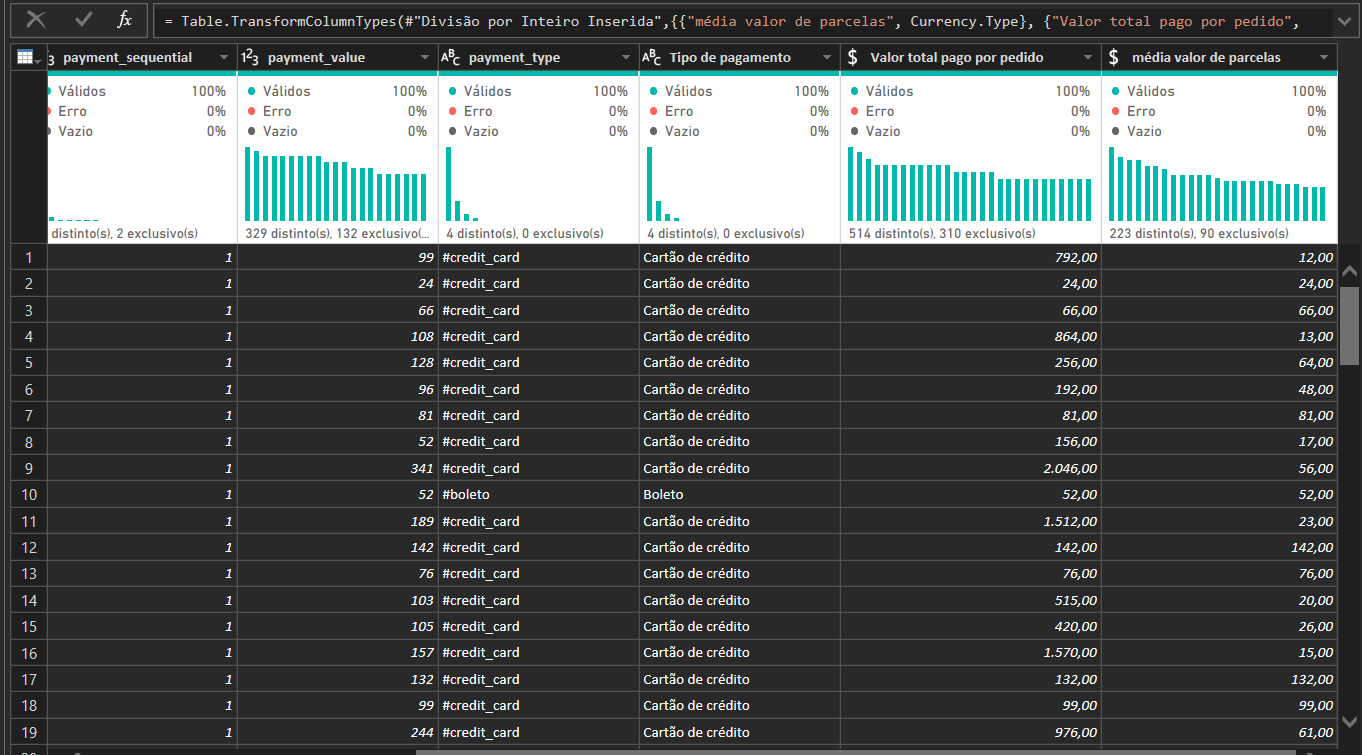The image size is (1362, 755).
Task: Open the Tipo de pagamento filter dropdown
Action: click(827, 58)
